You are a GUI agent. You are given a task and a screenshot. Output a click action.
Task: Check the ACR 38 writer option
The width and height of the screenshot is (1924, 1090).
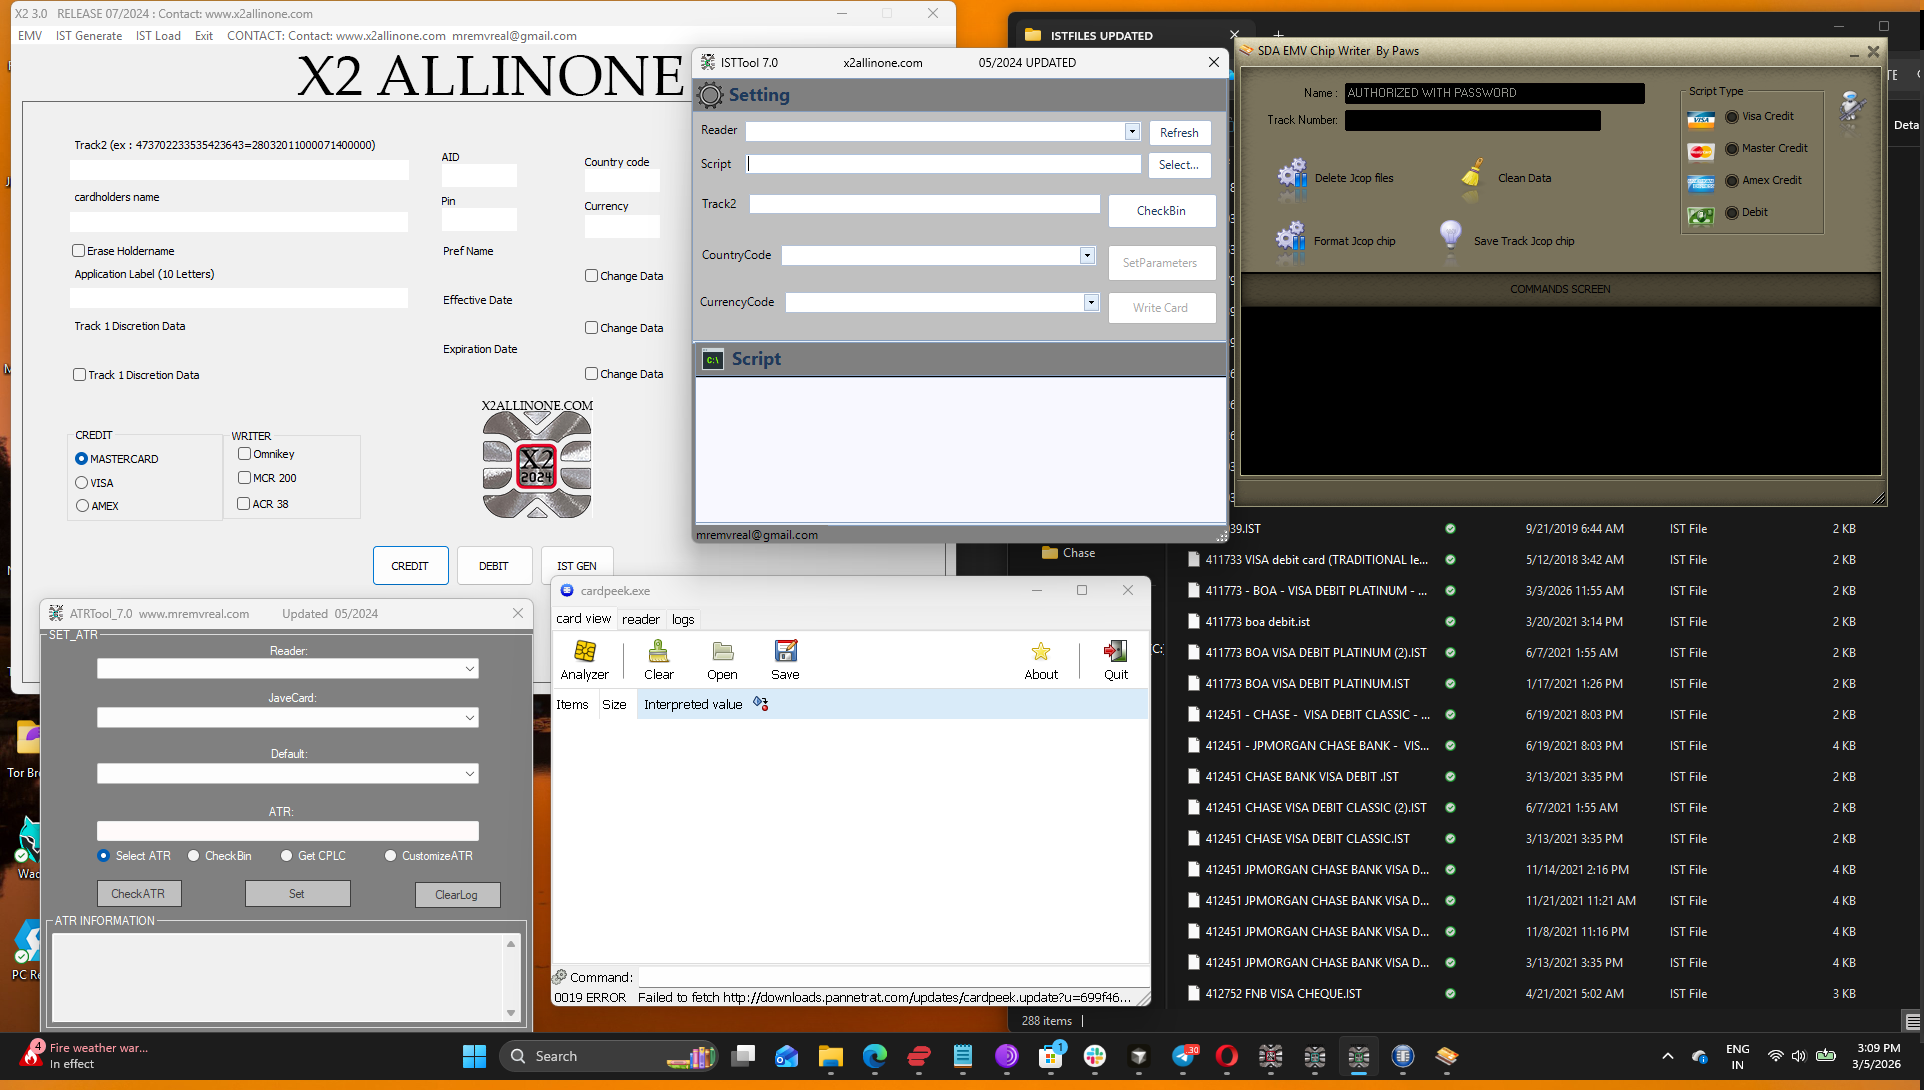coord(243,504)
